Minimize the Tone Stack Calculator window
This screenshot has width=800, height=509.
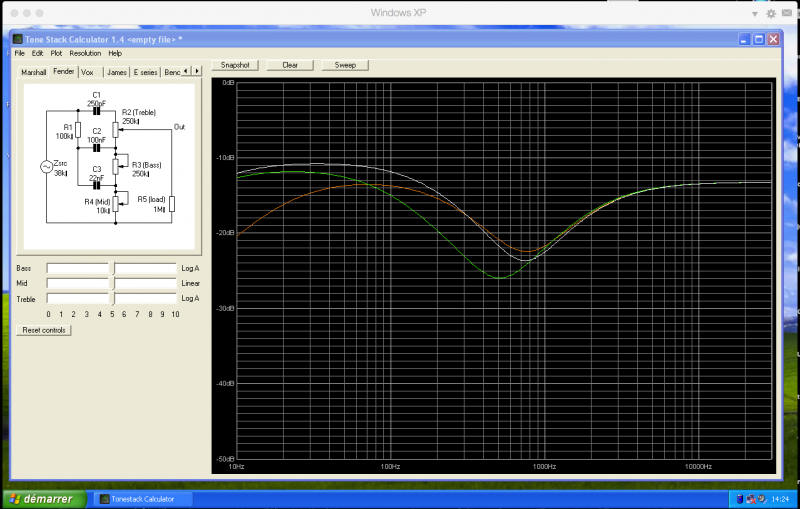tap(745, 39)
